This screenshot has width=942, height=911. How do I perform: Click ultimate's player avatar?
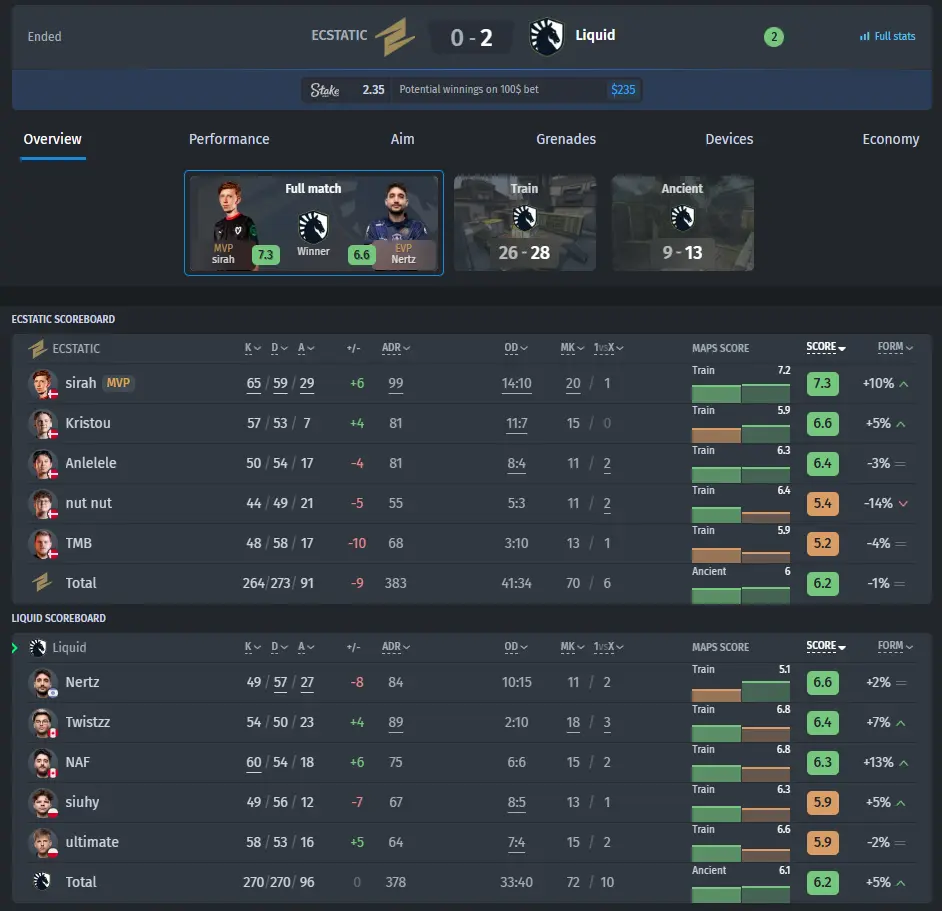click(x=43, y=842)
